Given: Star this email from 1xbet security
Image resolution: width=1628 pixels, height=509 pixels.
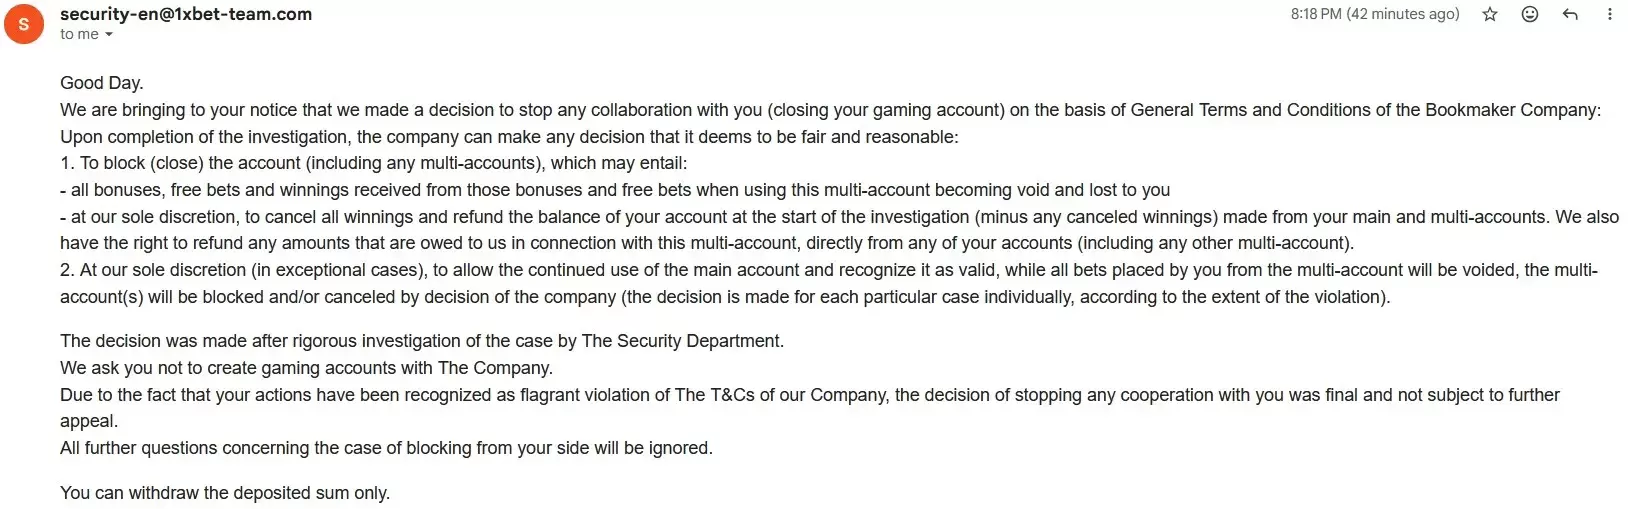Looking at the screenshot, I should tap(1490, 14).
